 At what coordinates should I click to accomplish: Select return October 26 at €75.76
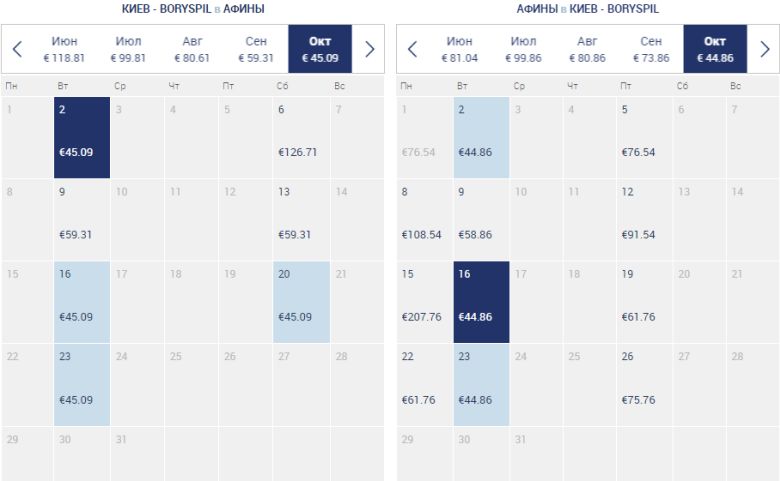[644, 384]
